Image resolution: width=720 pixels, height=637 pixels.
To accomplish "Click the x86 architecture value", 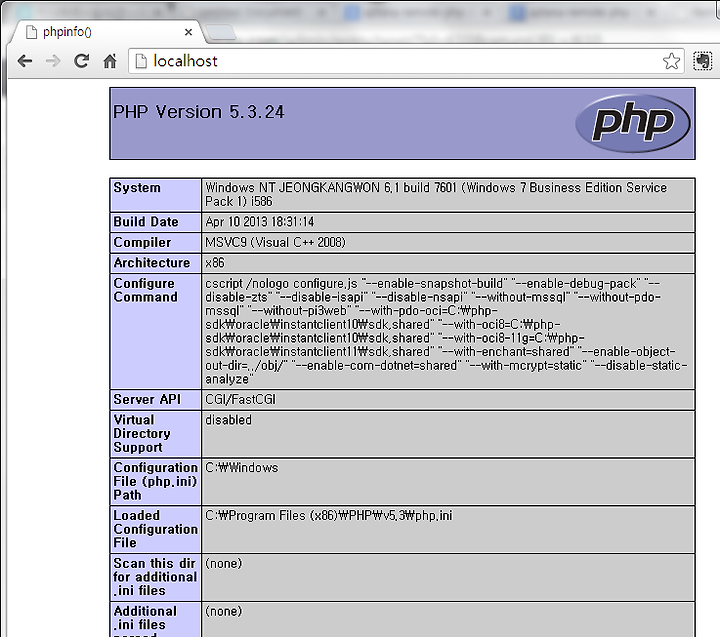I will [215, 263].
